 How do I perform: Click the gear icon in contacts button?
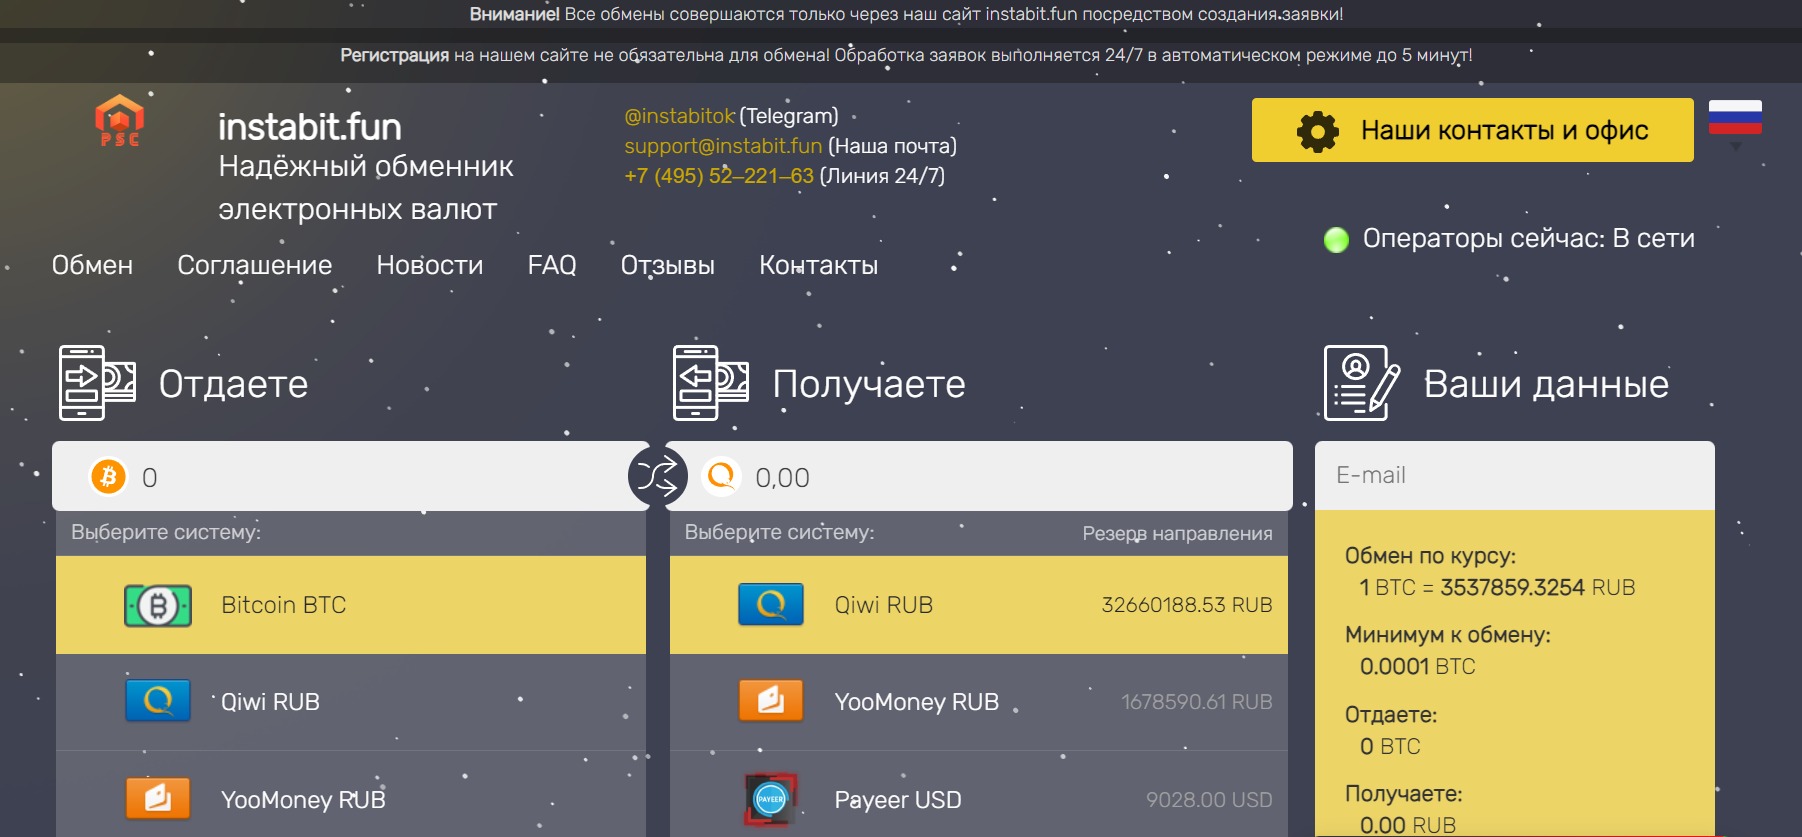click(x=1317, y=131)
